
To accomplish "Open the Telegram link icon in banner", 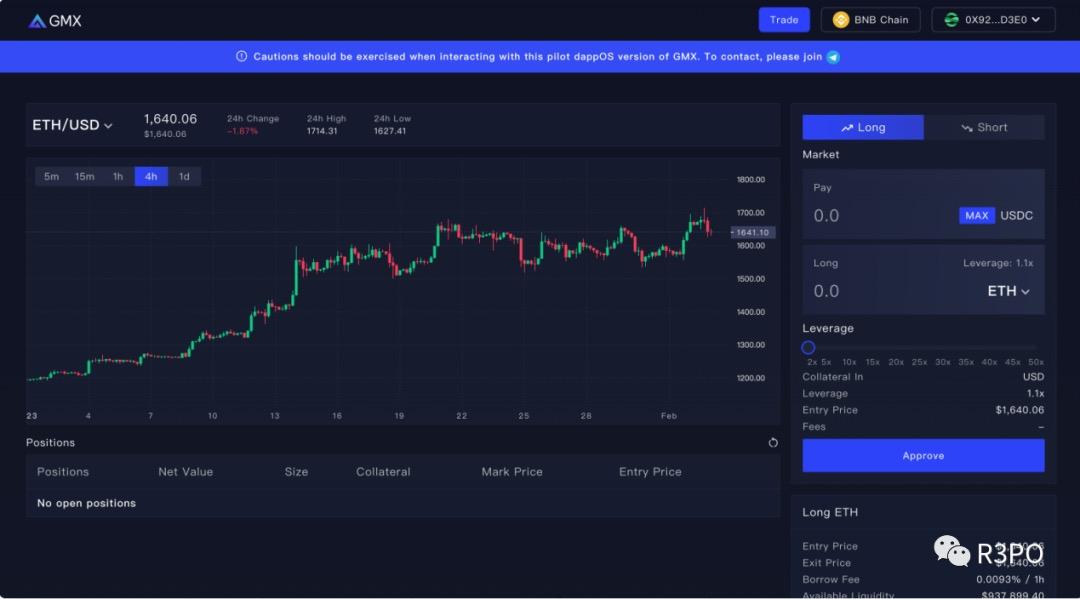I will click(833, 57).
